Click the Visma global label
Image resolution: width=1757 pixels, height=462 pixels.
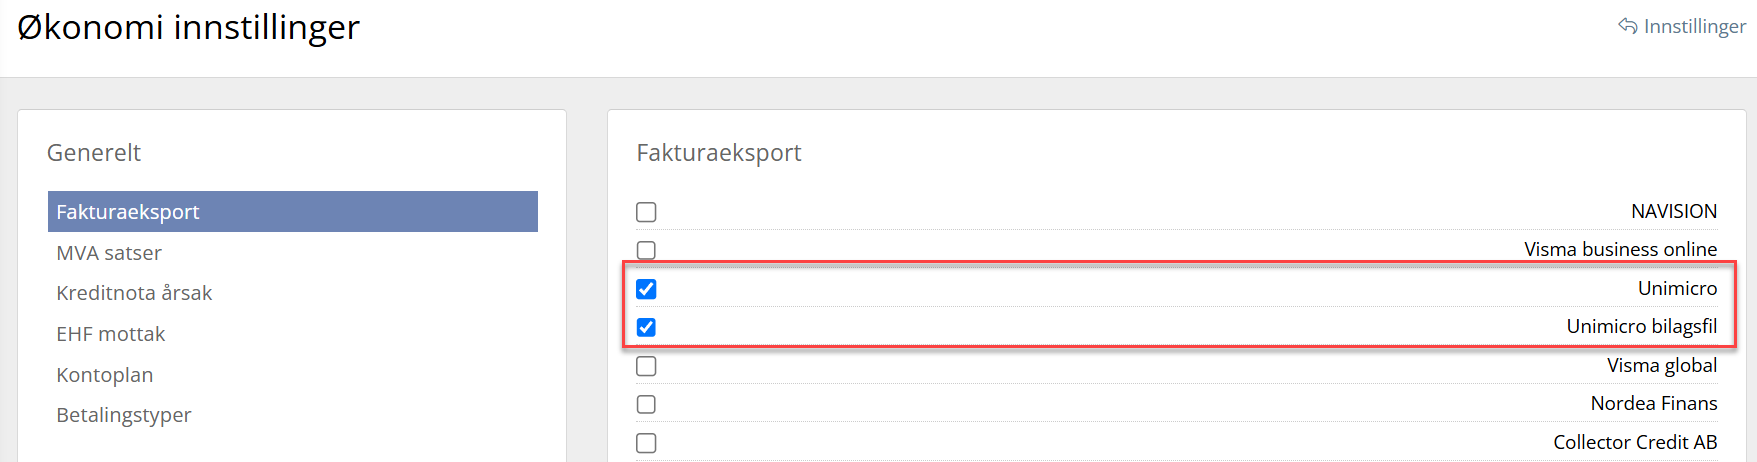pos(1661,366)
